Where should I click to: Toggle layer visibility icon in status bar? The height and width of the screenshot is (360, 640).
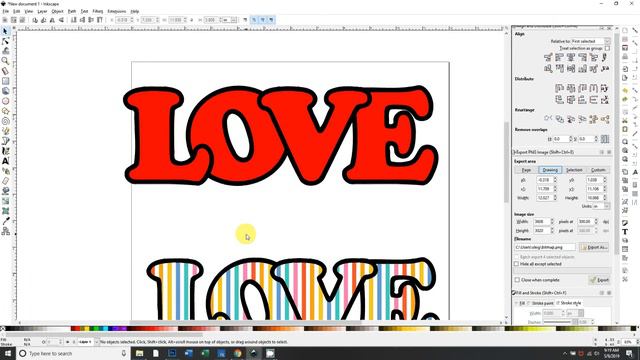pos(67,342)
